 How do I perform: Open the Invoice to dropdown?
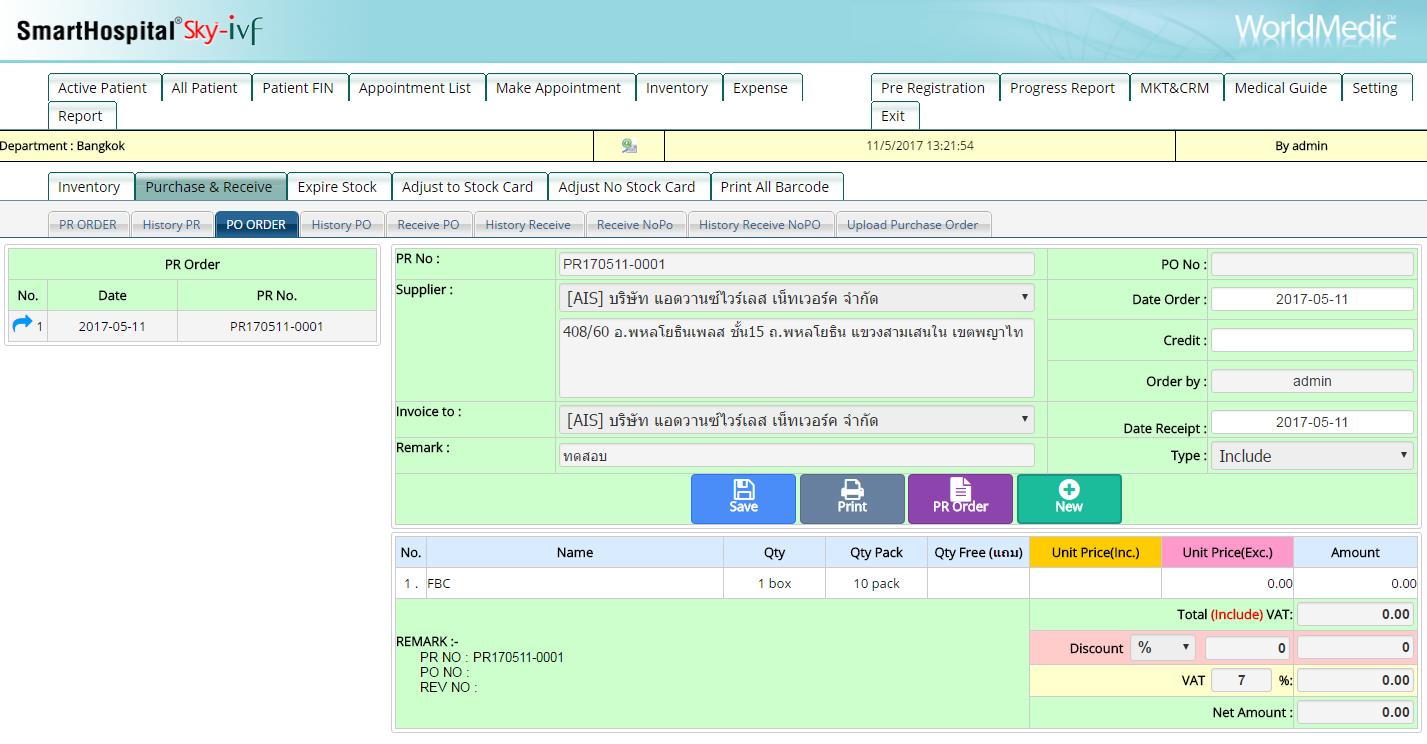click(x=796, y=420)
